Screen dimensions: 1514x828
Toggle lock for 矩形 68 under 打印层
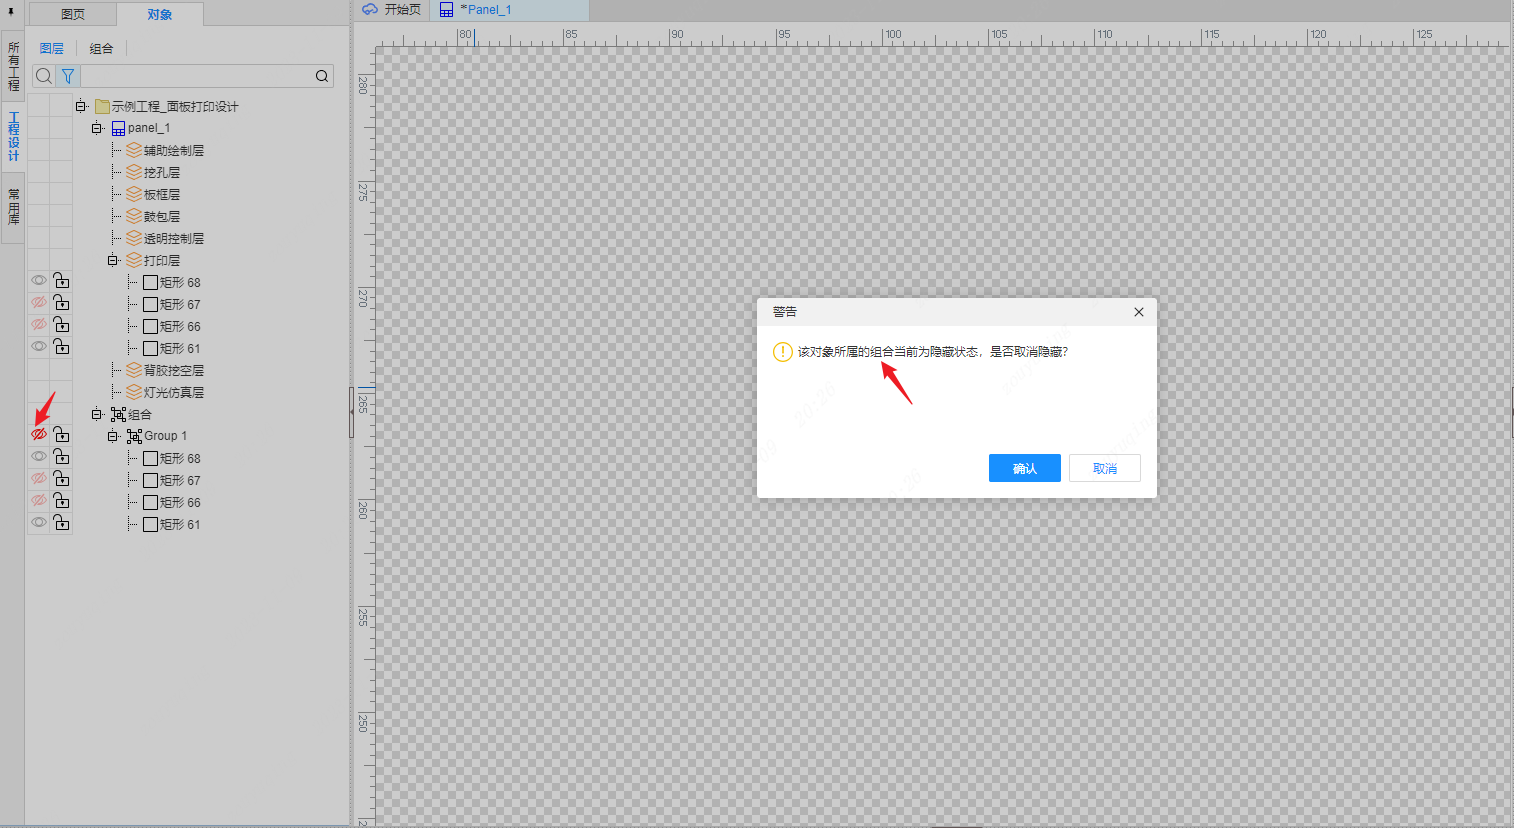pos(62,281)
